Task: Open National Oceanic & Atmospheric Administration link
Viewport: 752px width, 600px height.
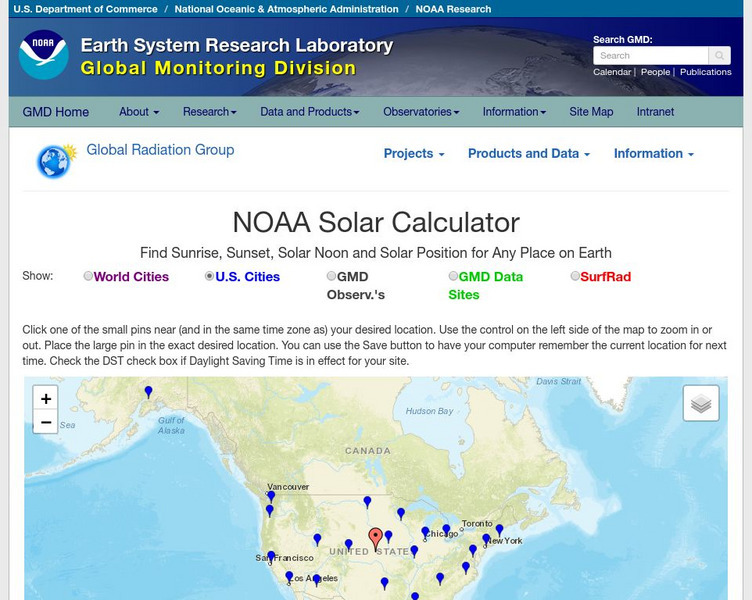Action: tap(286, 9)
